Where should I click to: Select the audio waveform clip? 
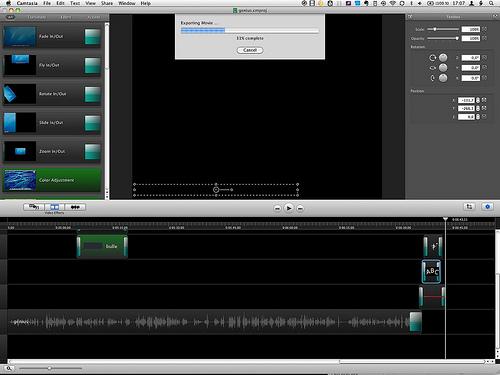(215, 322)
